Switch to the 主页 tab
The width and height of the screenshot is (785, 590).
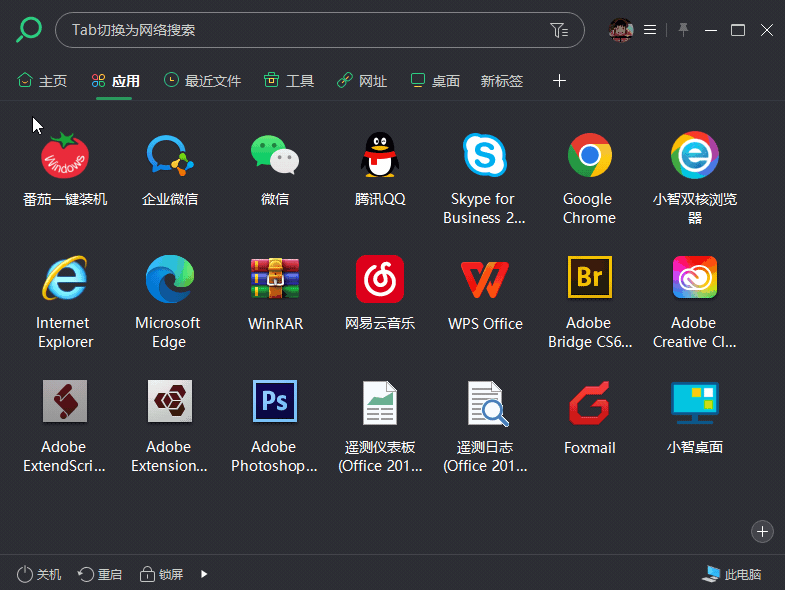click(x=42, y=81)
